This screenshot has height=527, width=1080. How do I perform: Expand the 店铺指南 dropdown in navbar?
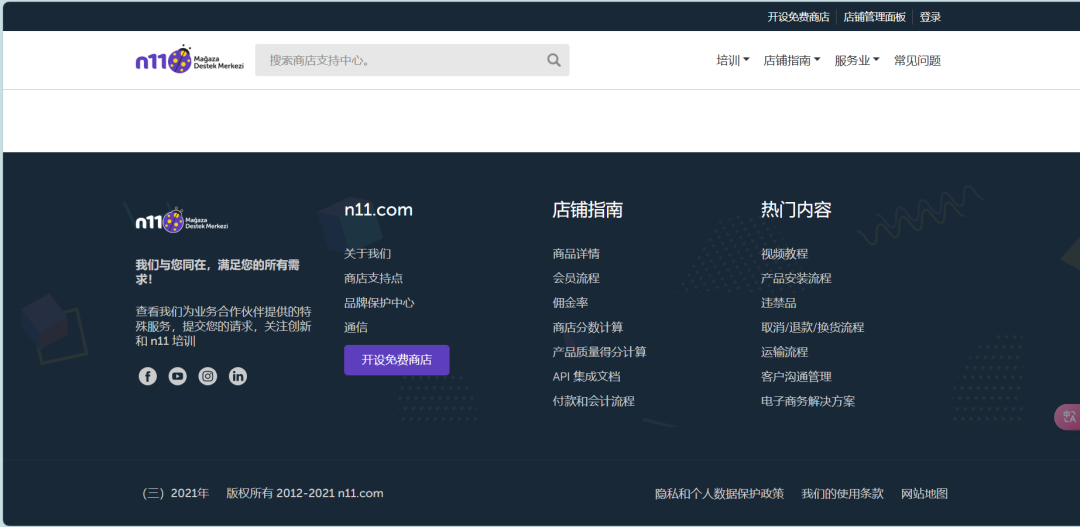coord(791,60)
